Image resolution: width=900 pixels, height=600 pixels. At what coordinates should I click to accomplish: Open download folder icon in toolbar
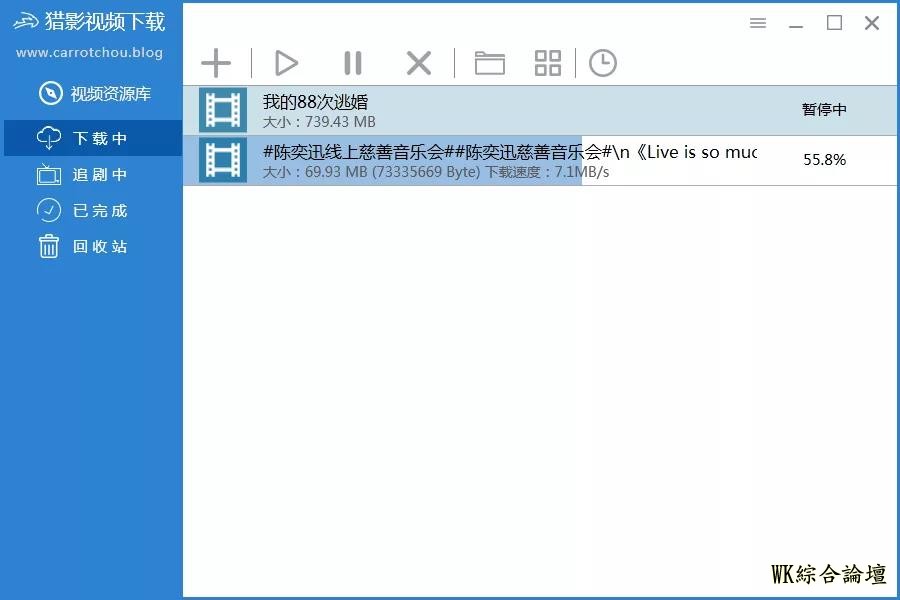[x=489, y=64]
